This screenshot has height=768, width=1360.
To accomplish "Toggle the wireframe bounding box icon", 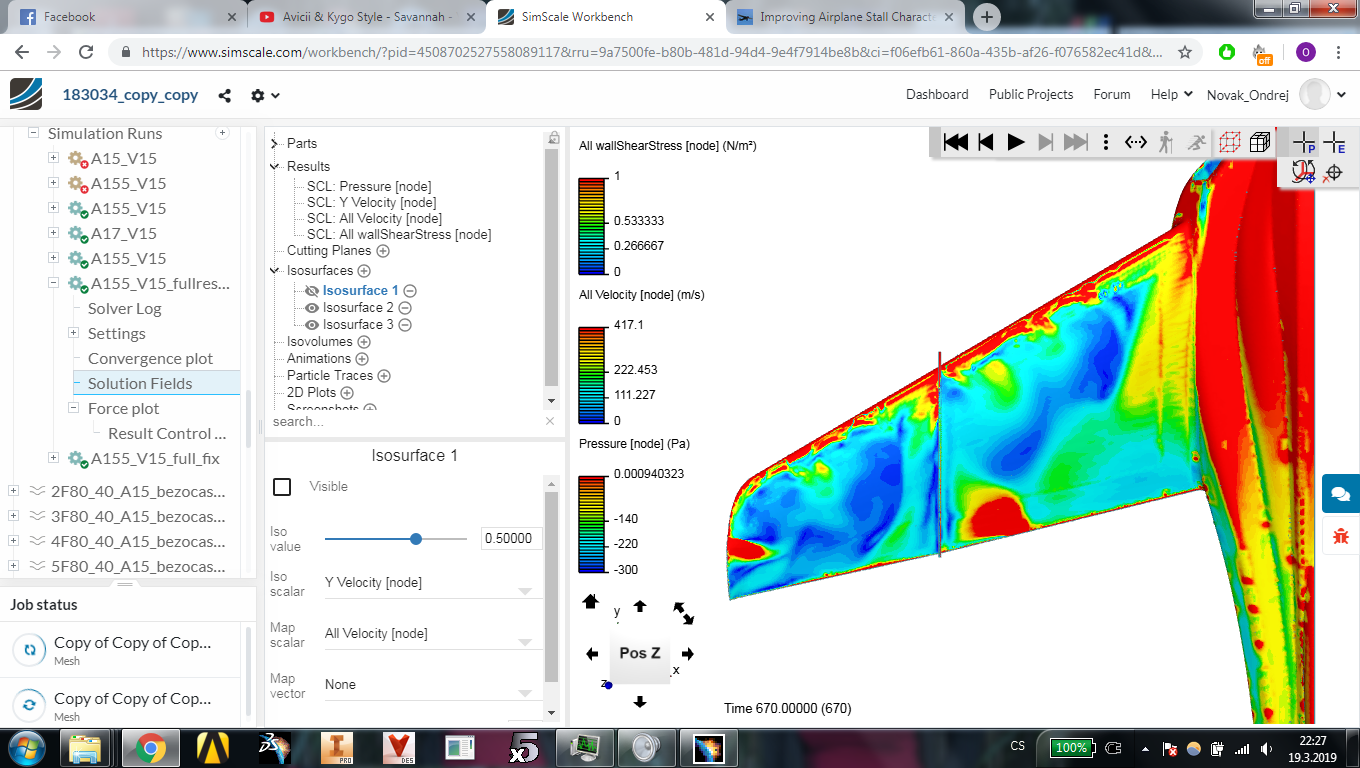I will click(1228, 142).
